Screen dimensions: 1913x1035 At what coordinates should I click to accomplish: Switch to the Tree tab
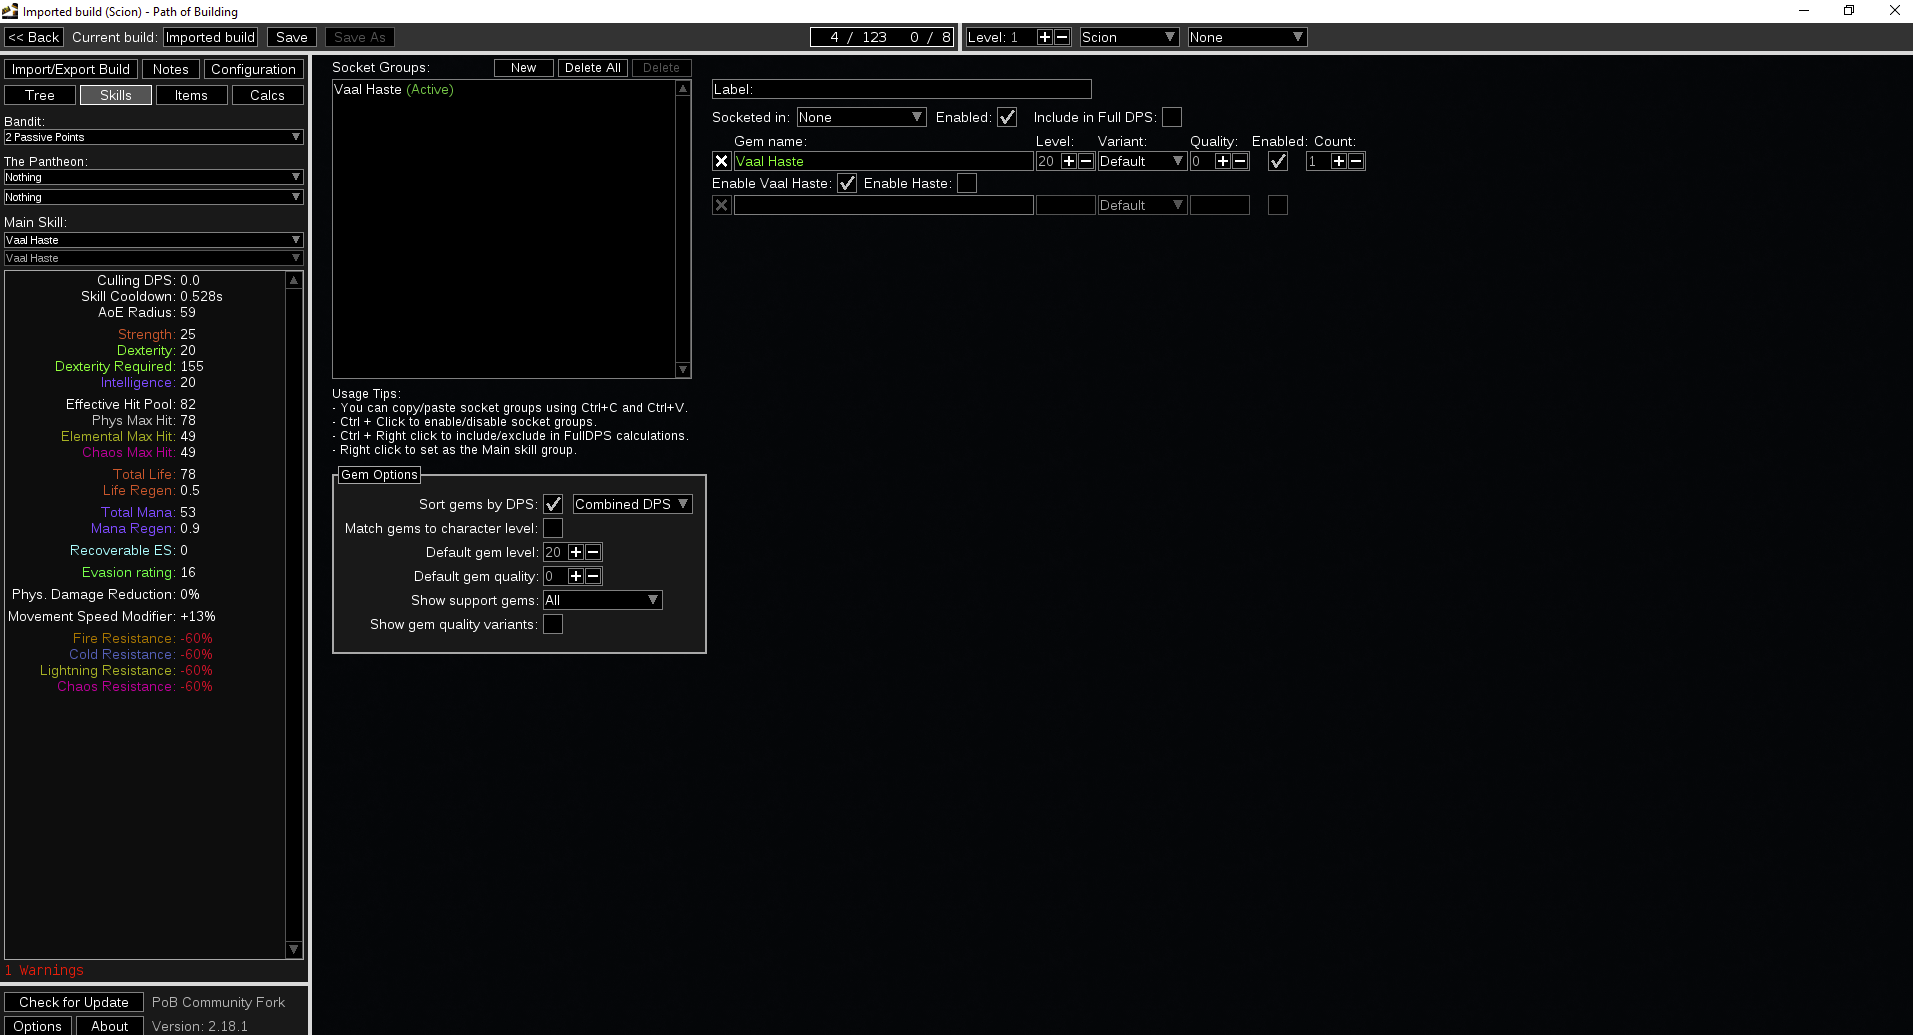(x=40, y=95)
